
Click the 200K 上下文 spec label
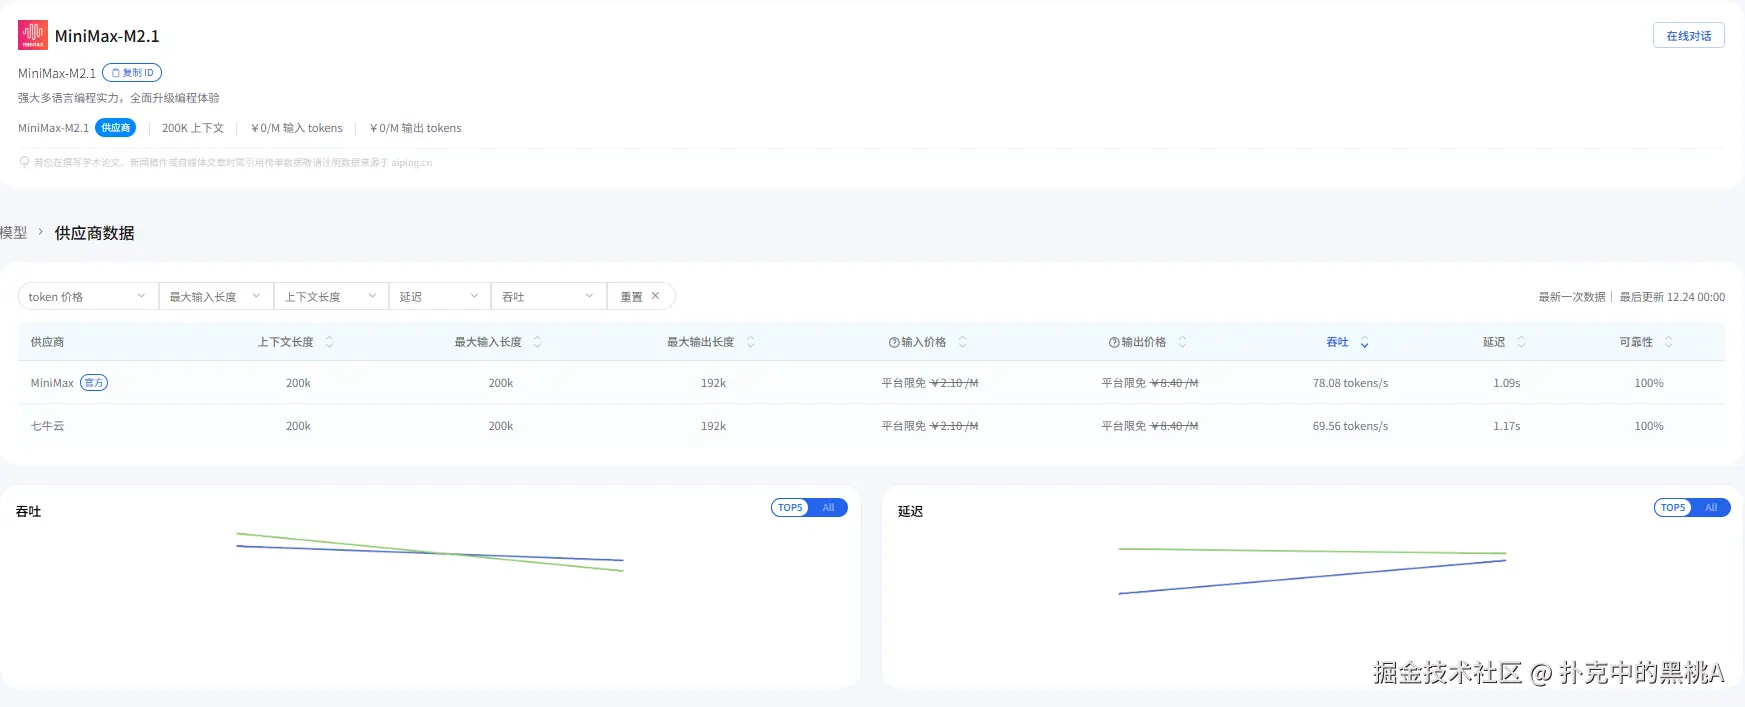[193, 128]
